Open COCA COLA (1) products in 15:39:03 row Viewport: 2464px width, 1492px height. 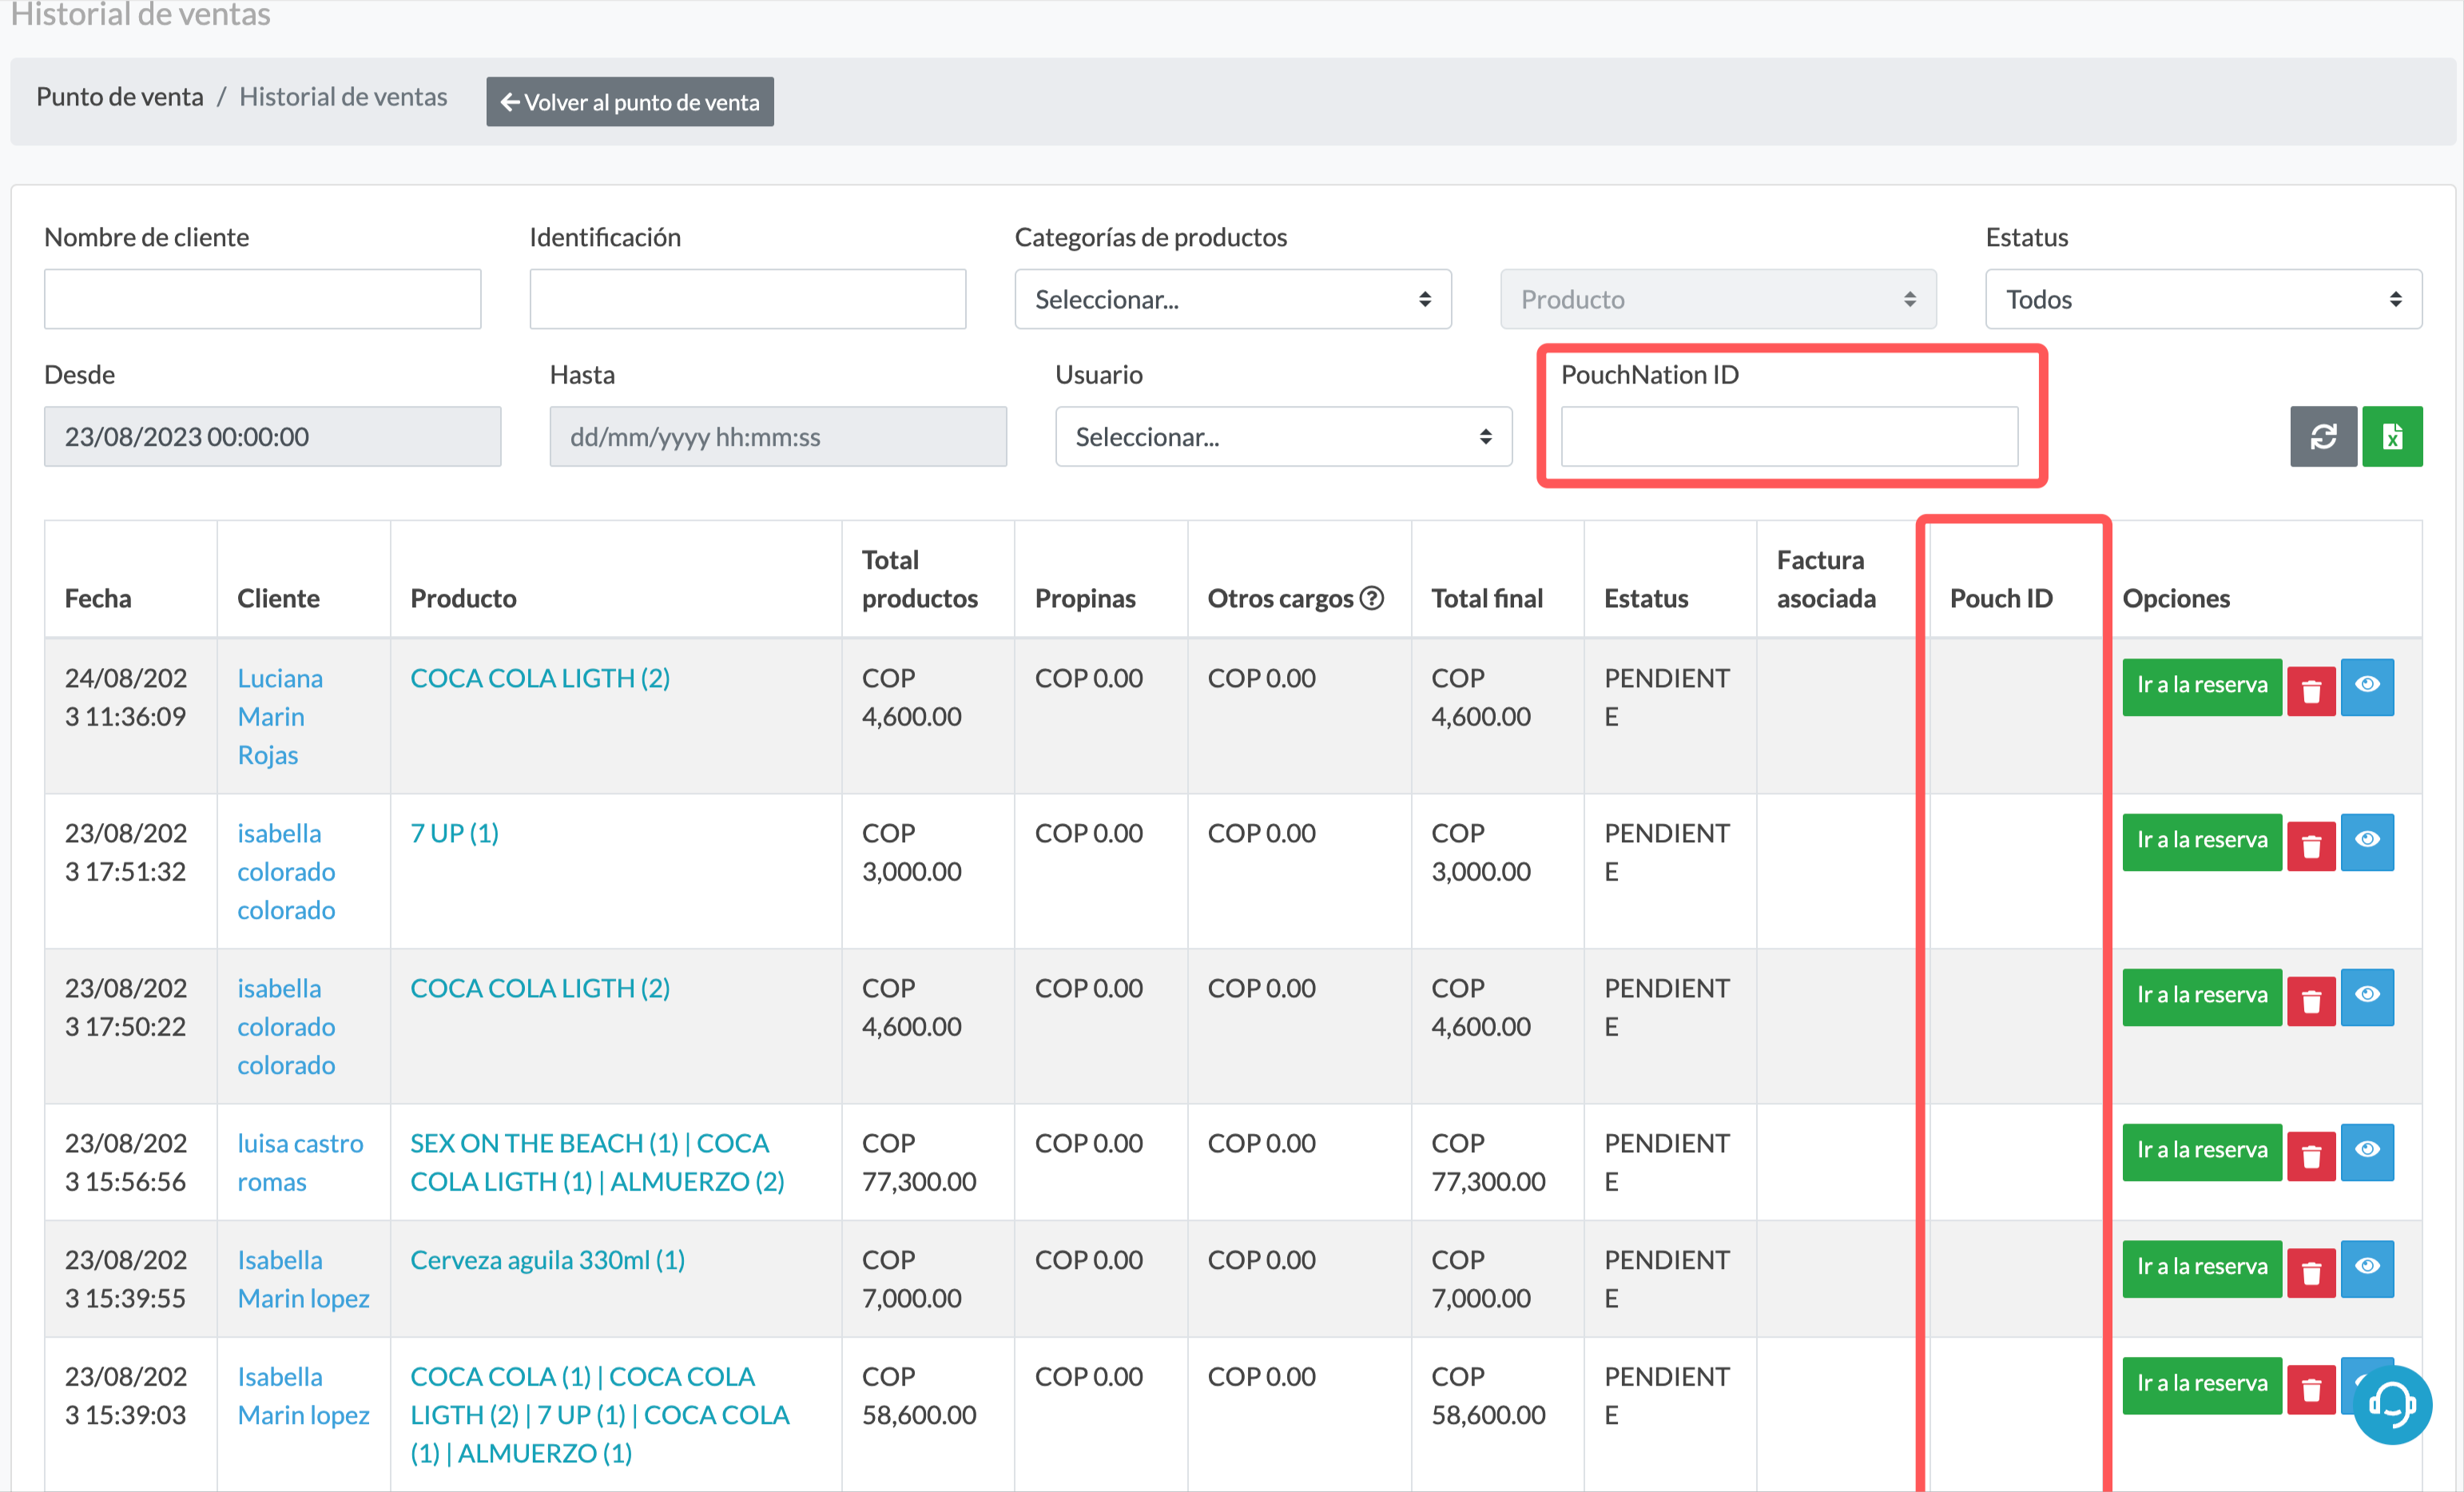pyautogui.click(x=600, y=1415)
